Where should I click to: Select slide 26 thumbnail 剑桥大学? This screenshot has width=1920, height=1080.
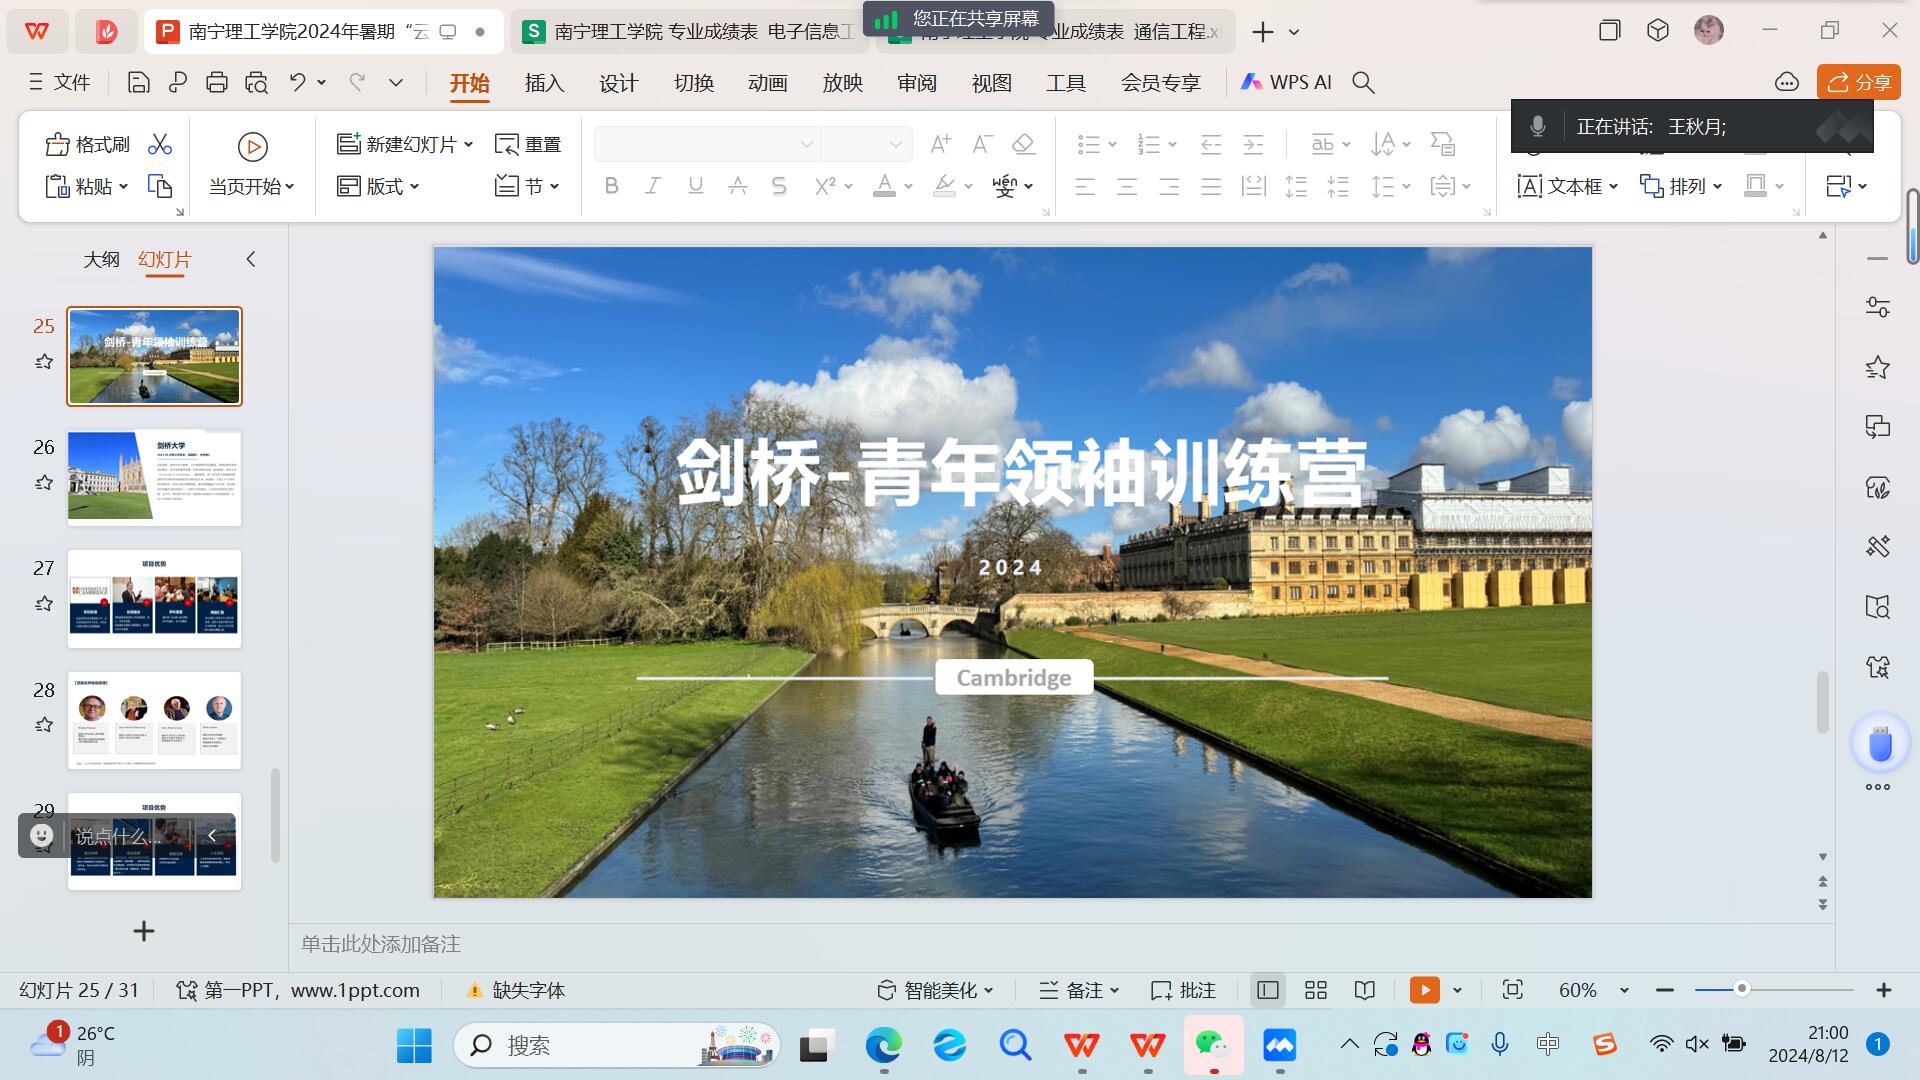(154, 478)
